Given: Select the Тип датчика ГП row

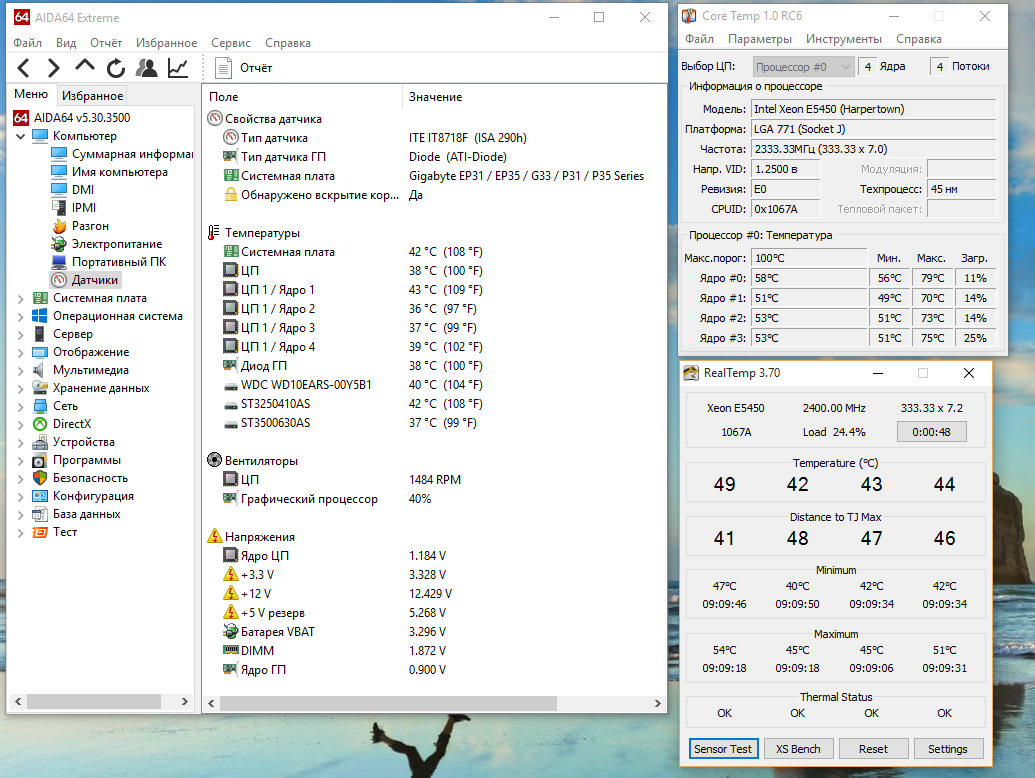Looking at the screenshot, I should click(x=436, y=157).
